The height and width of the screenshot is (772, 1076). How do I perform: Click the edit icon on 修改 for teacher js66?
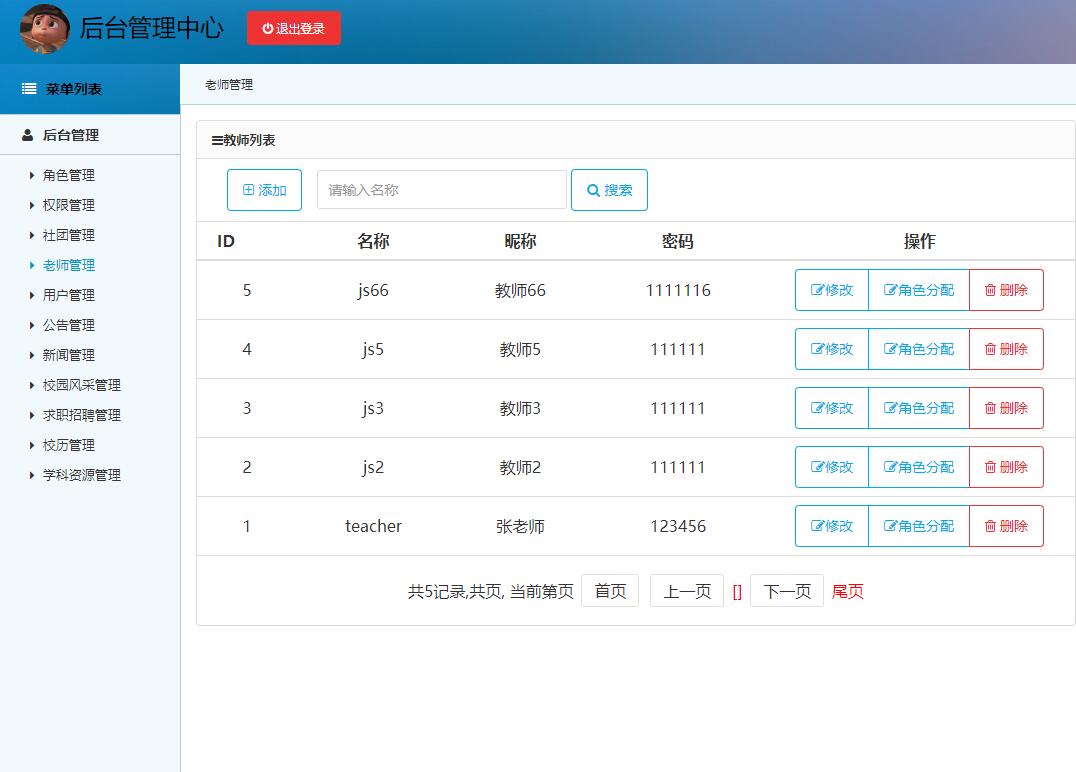click(x=816, y=290)
